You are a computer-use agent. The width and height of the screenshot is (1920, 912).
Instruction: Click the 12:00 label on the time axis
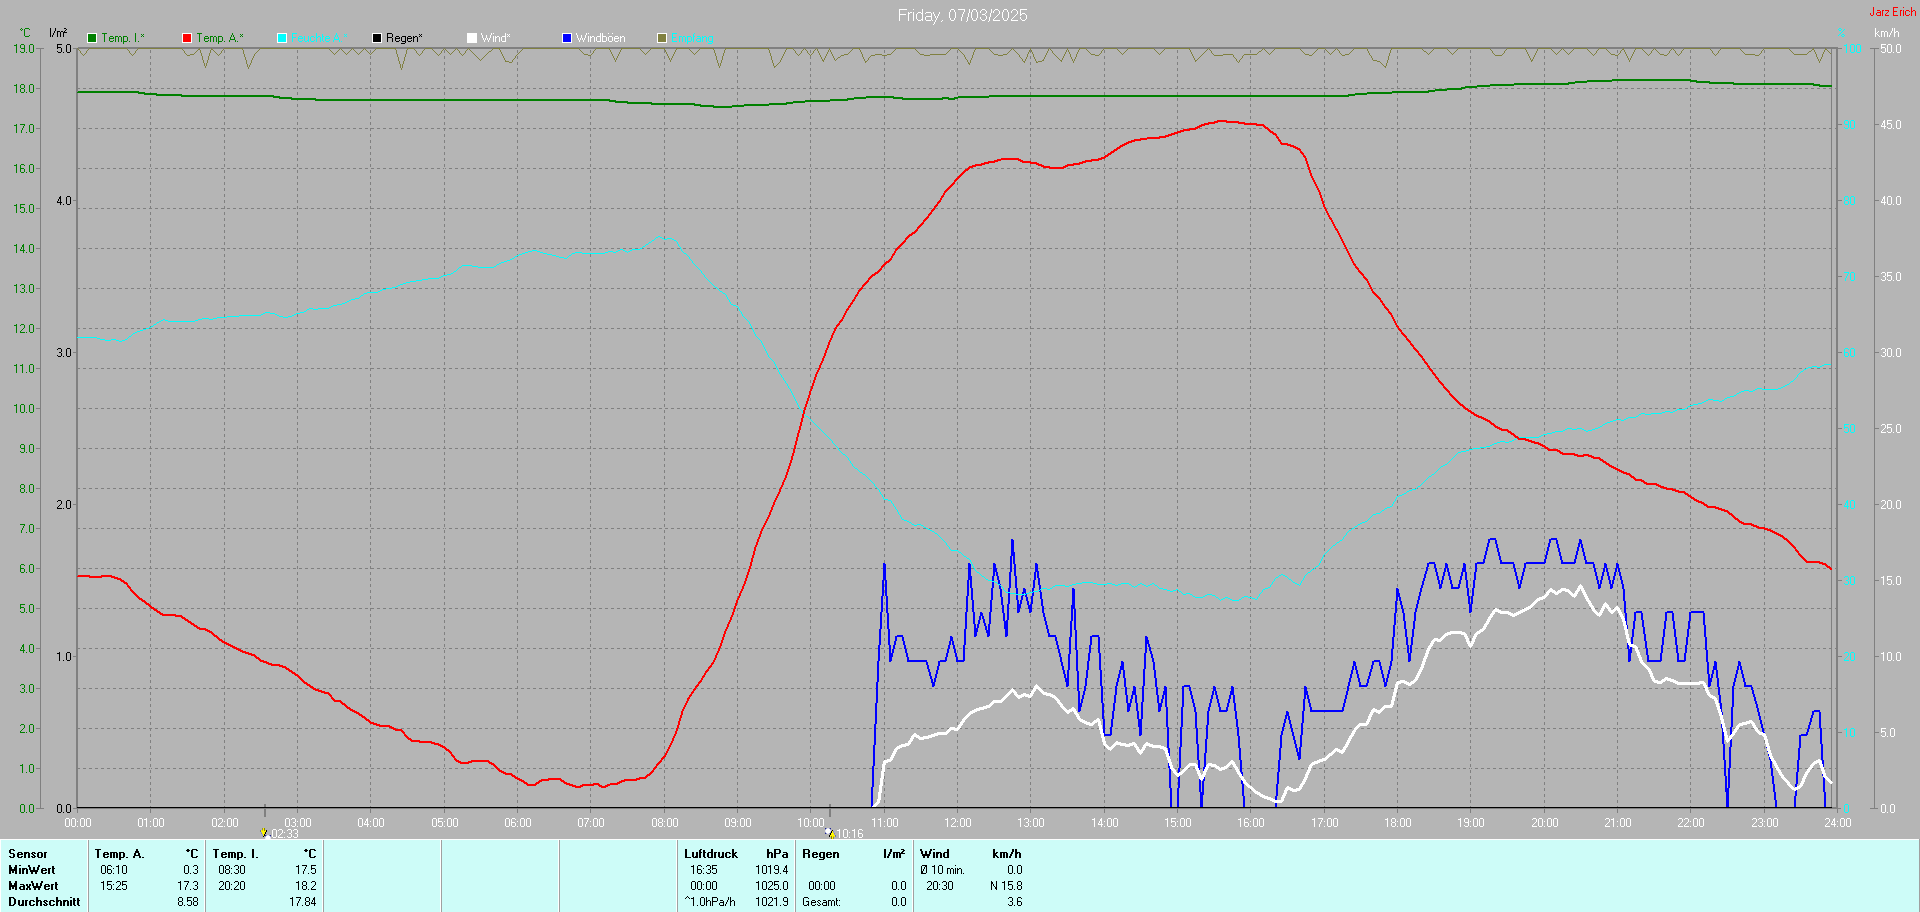pos(958,823)
